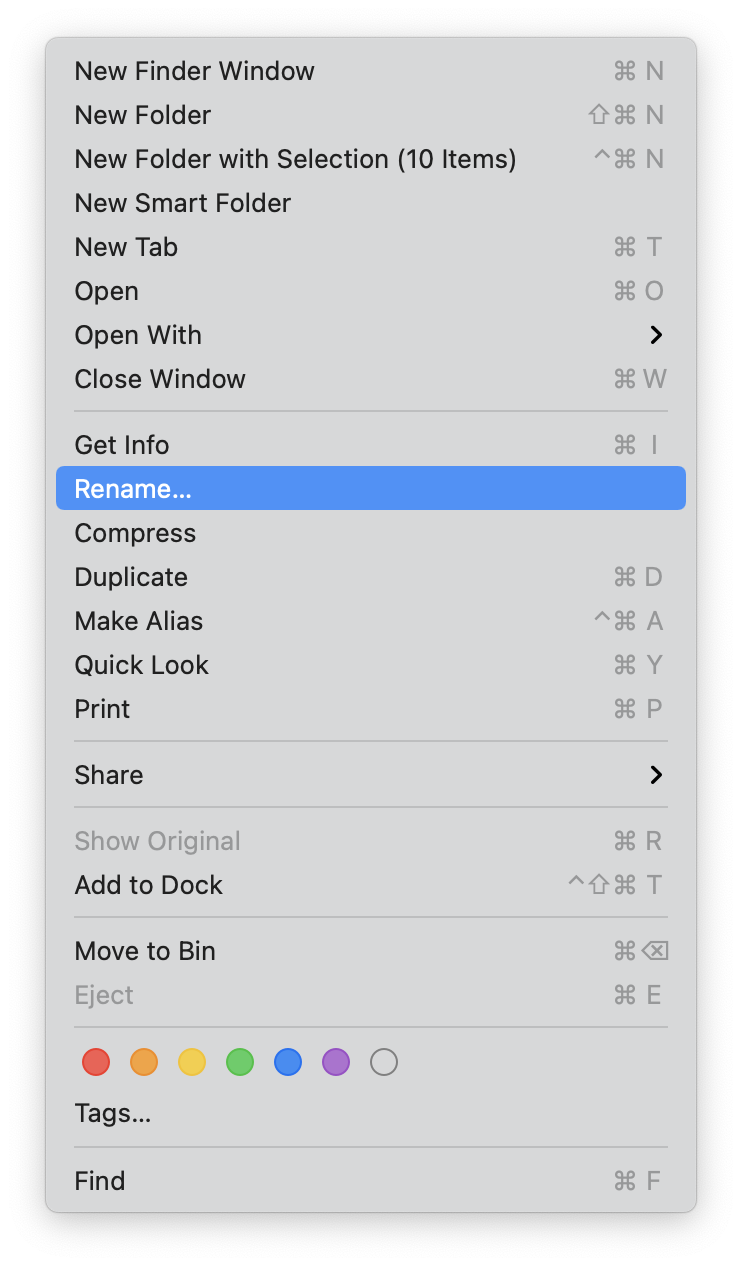Screen dimensions: 742x1266
Task: Select the red tag color
Action: click(x=96, y=1061)
